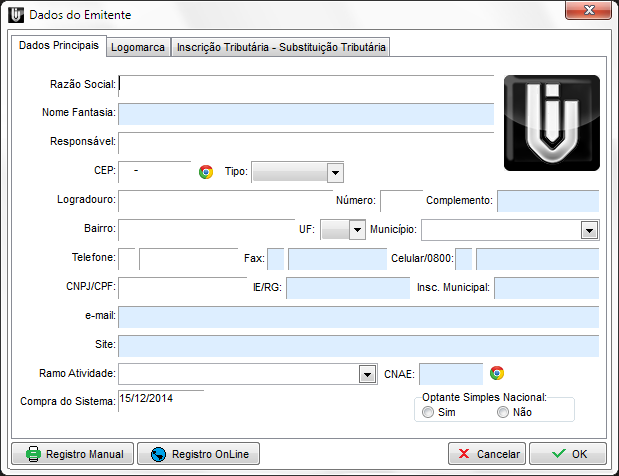Screen dimensions: 619x476
Task: Expand the UF state dropdown
Action: pyautogui.click(x=356, y=230)
